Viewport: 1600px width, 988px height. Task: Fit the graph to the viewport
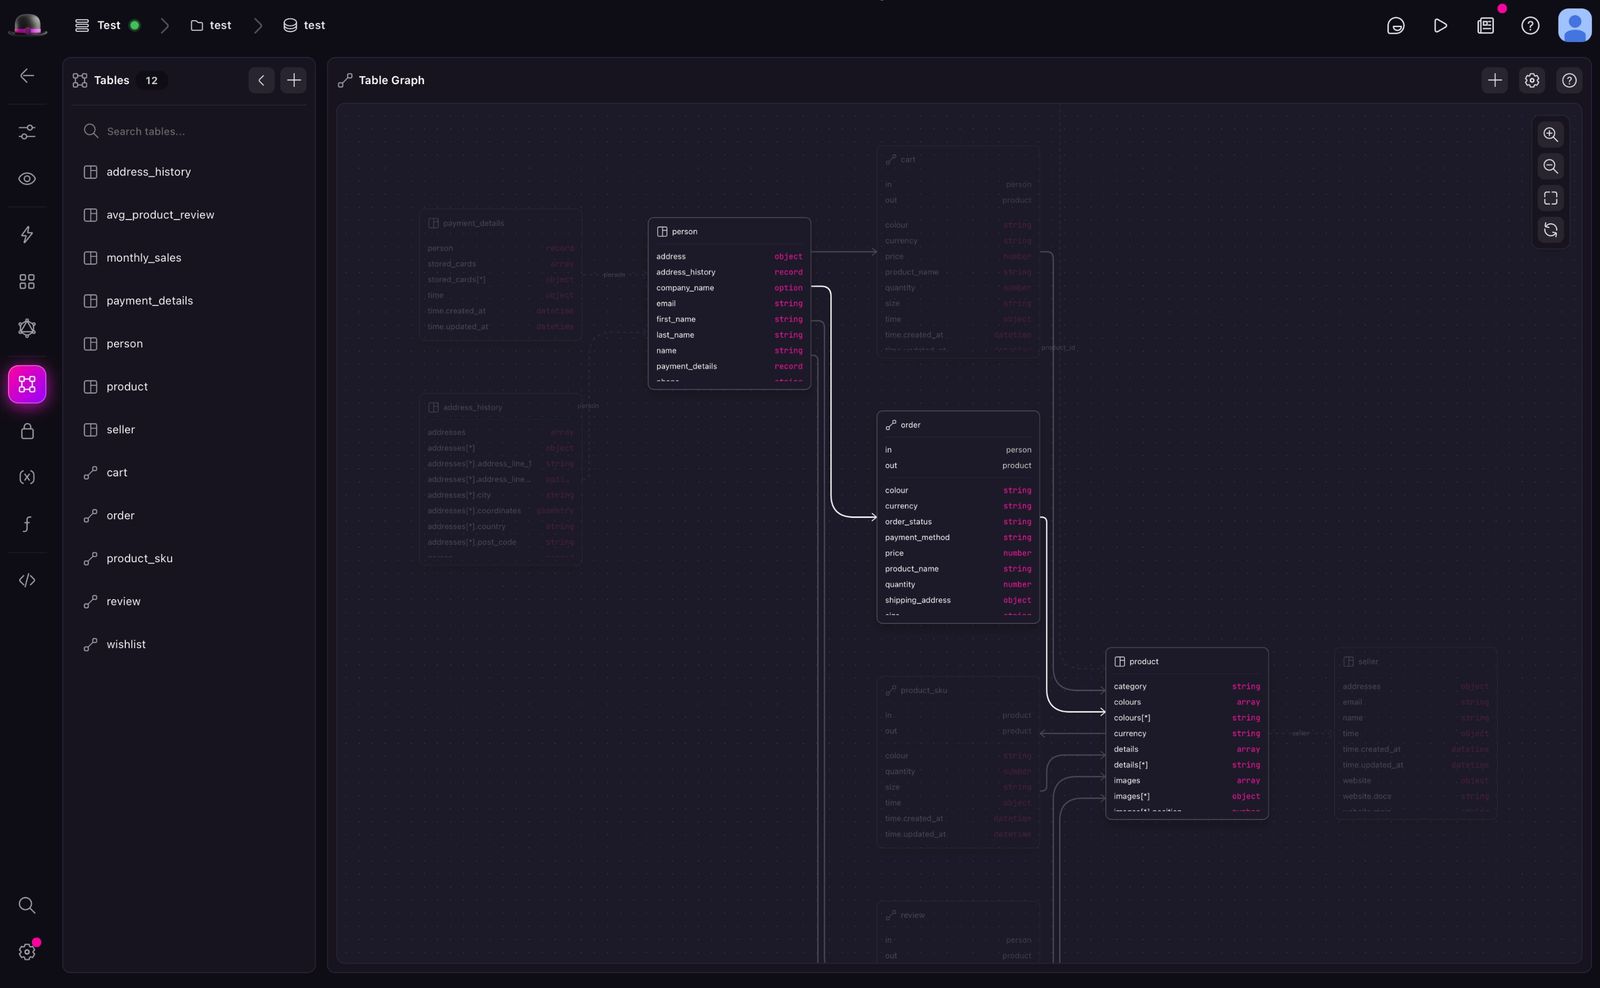point(1550,197)
